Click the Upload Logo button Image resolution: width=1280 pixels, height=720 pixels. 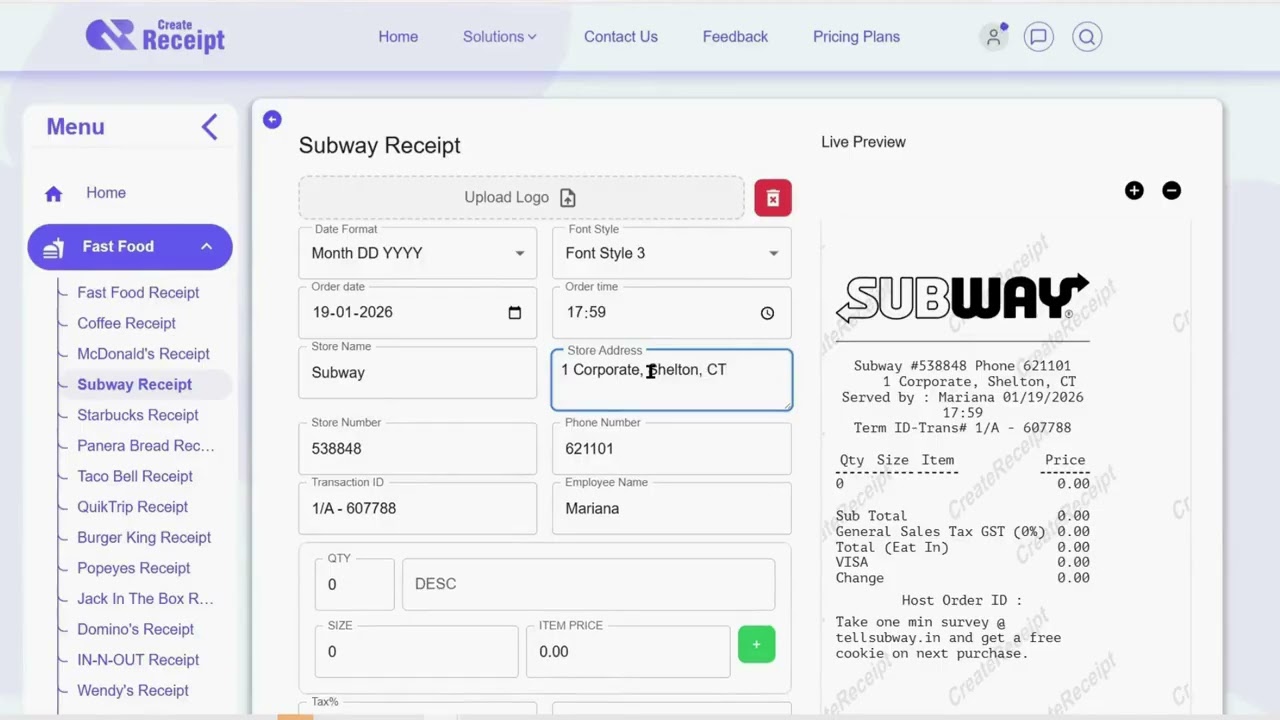521,198
